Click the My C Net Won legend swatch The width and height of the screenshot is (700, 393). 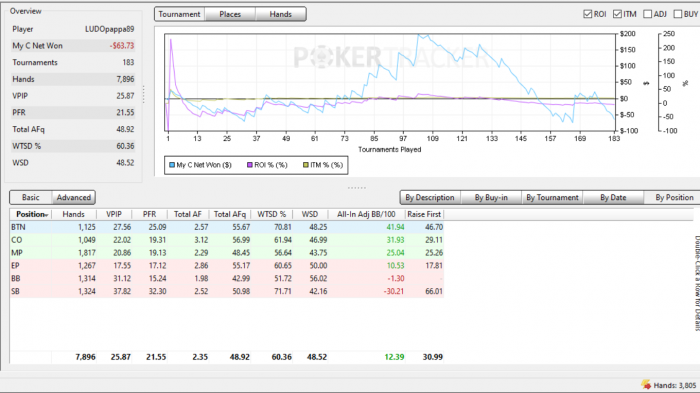172,165
